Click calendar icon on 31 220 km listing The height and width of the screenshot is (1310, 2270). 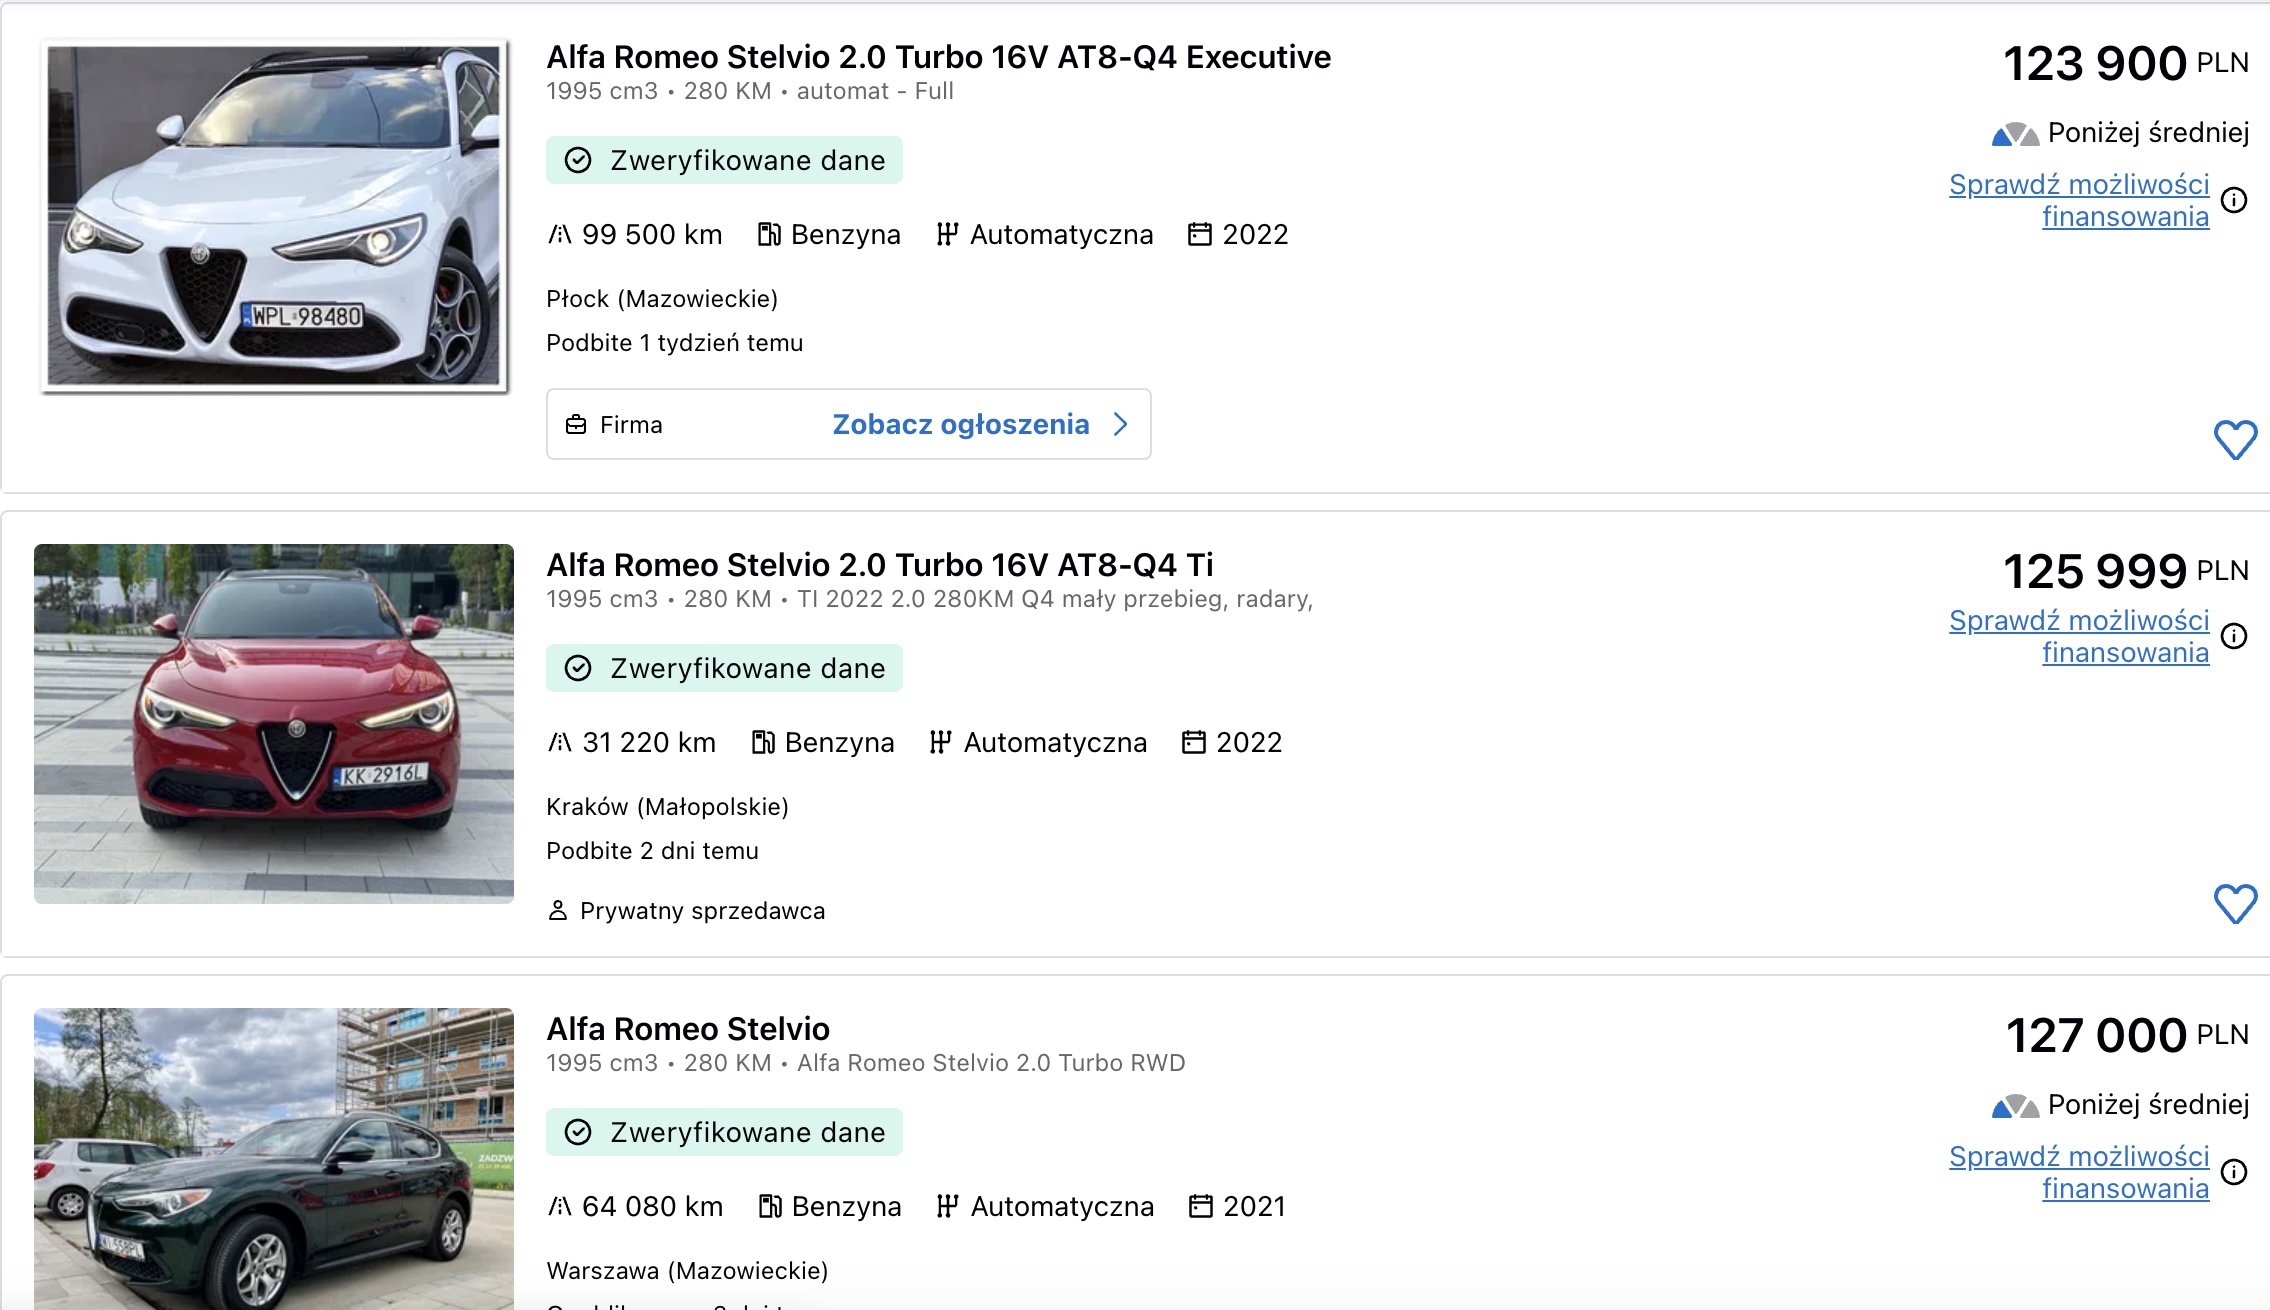tap(1193, 743)
